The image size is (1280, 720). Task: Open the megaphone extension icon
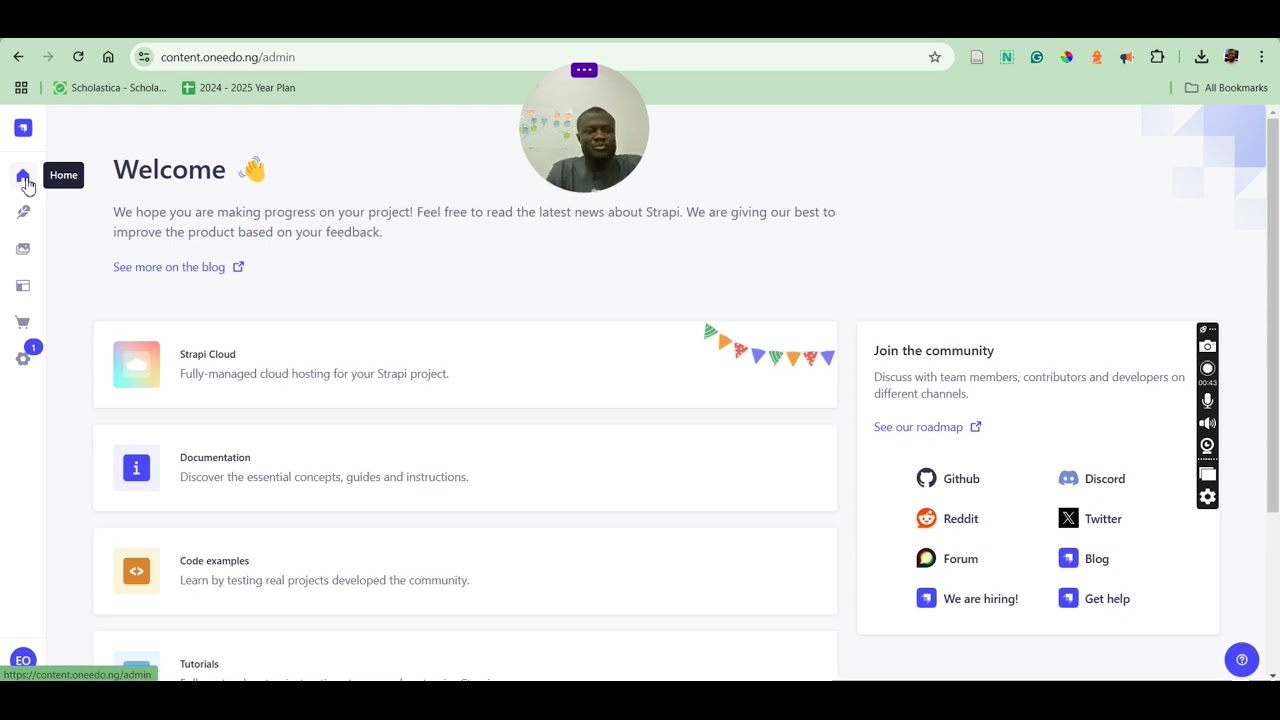coord(1127,57)
